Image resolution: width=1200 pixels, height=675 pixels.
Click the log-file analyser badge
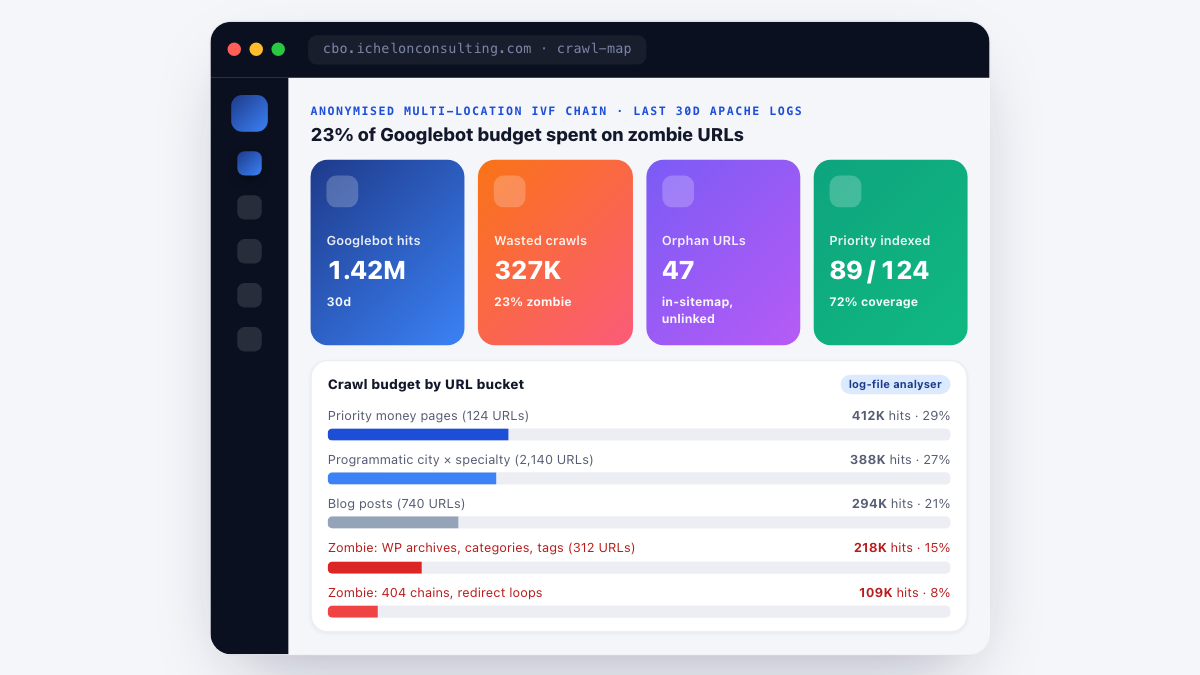point(895,384)
